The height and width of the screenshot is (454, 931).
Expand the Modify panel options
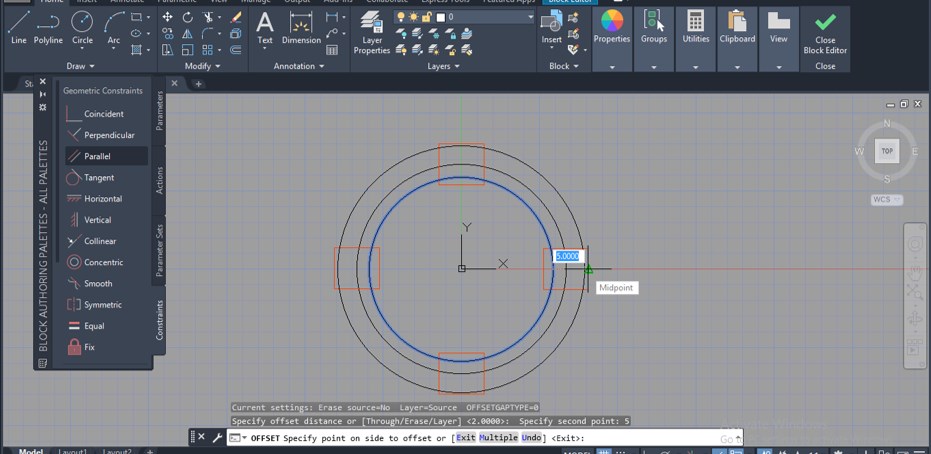click(203, 66)
